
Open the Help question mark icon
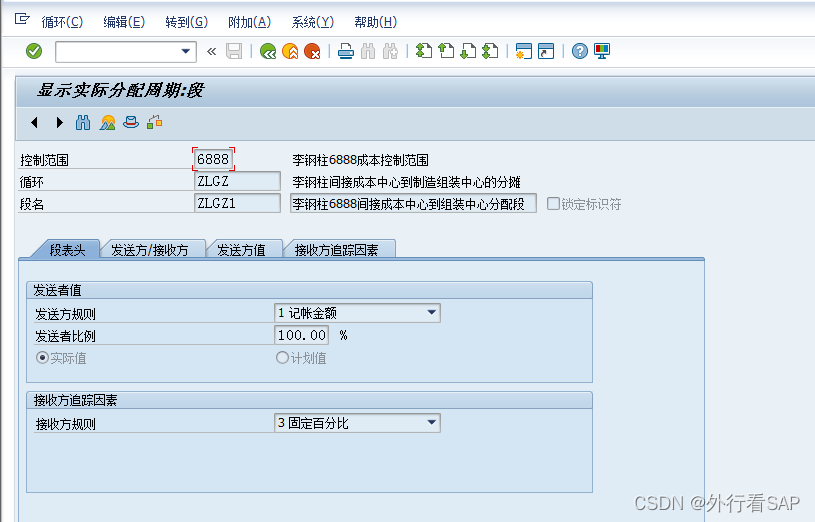pos(580,51)
